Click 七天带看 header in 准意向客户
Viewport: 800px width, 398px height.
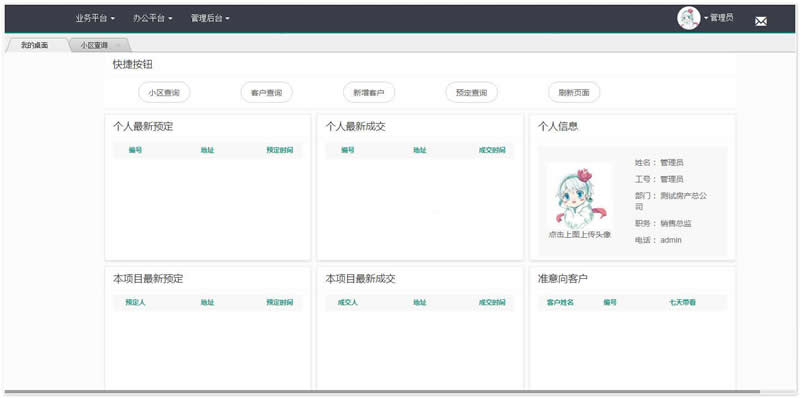pos(683,303)
